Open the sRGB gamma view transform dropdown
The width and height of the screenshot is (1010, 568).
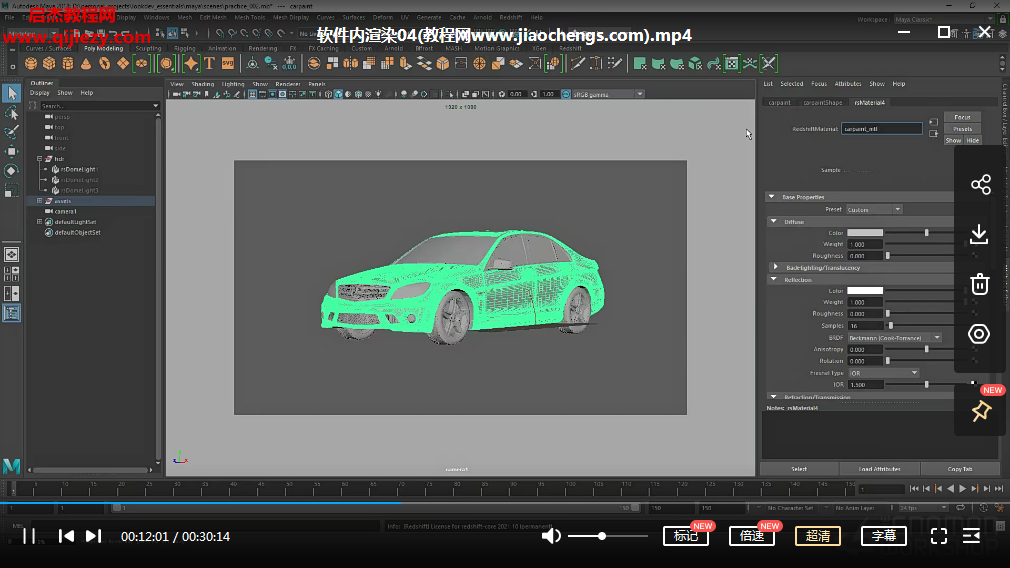[x=607, y=94]
